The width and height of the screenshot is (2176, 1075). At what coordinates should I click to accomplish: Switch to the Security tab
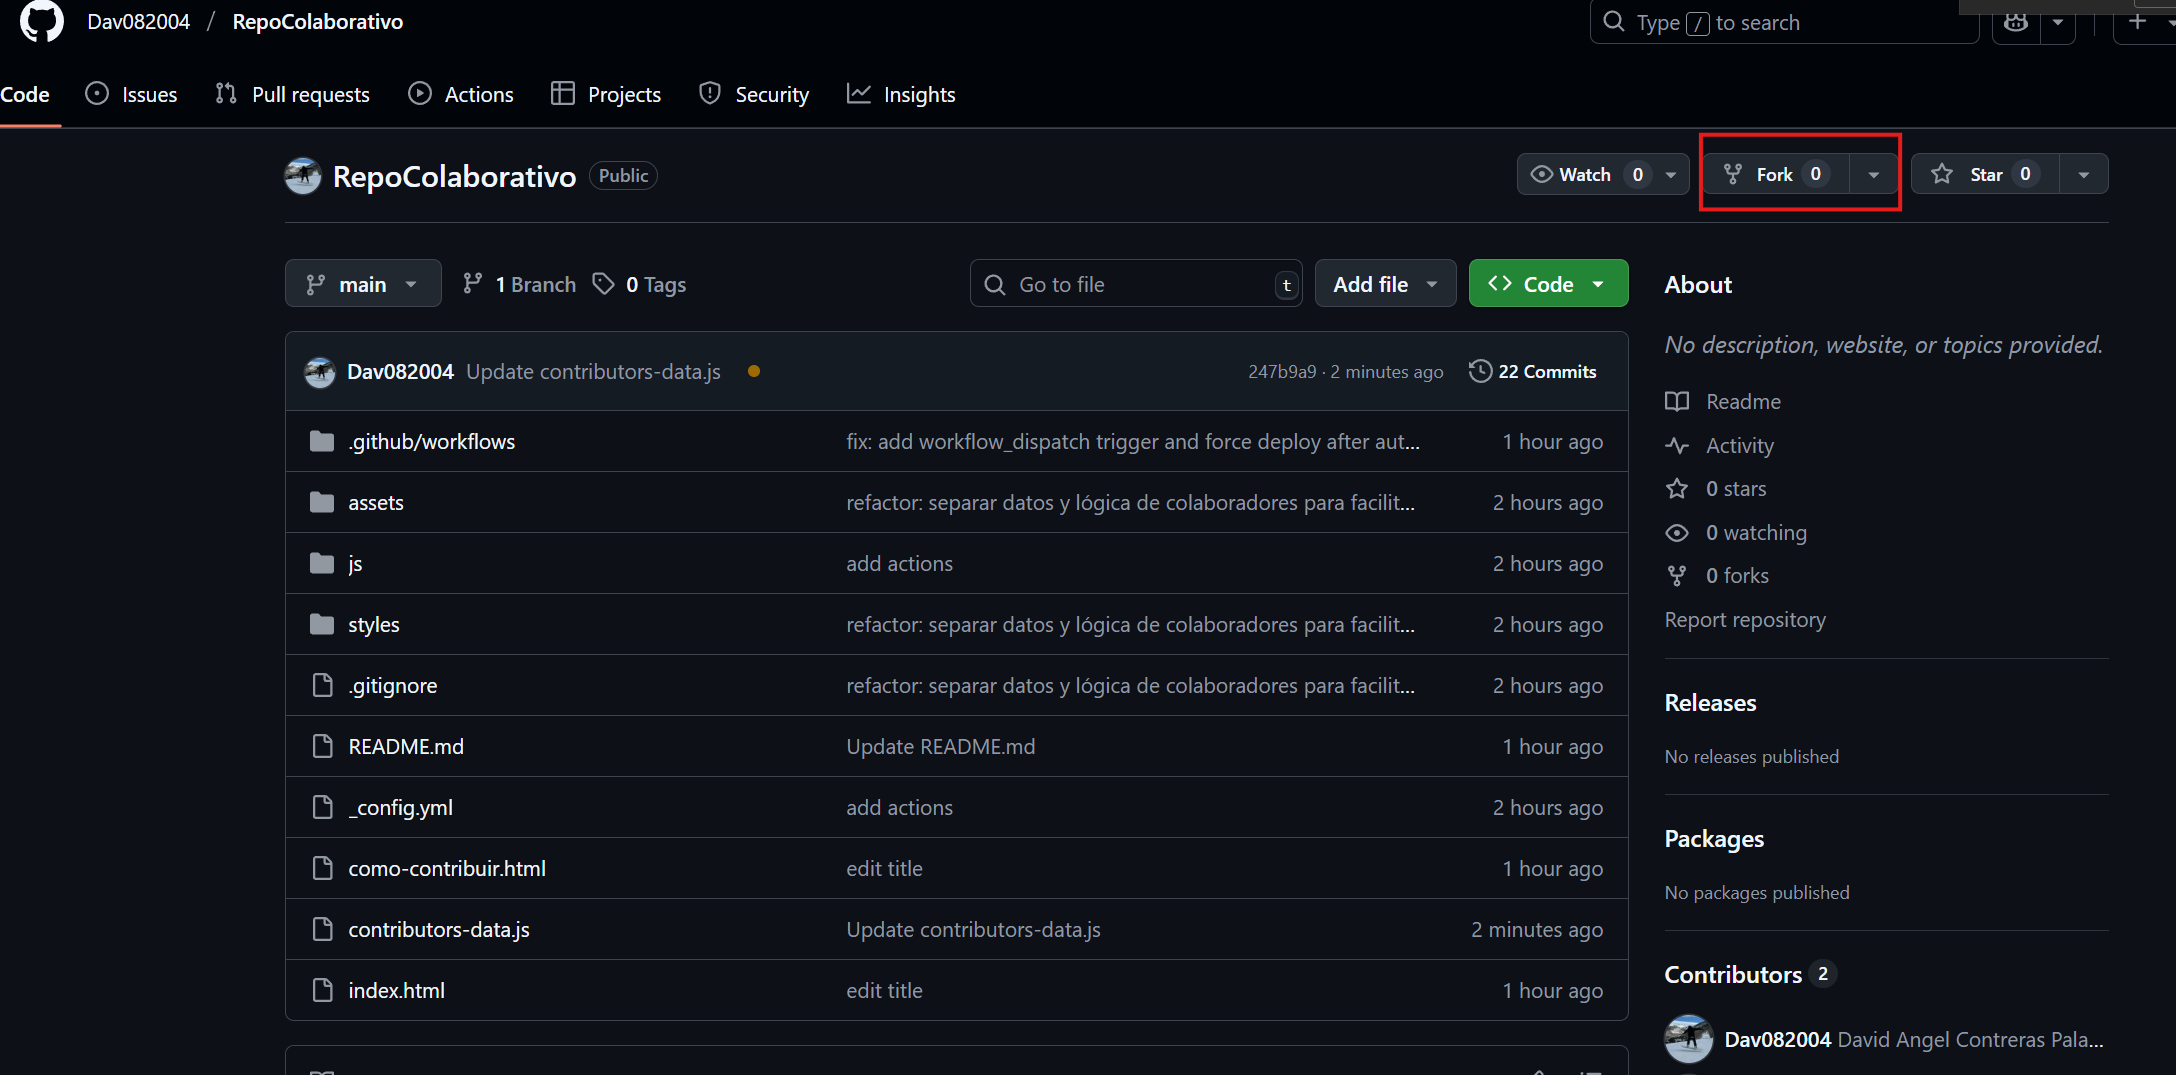(754, 94)
